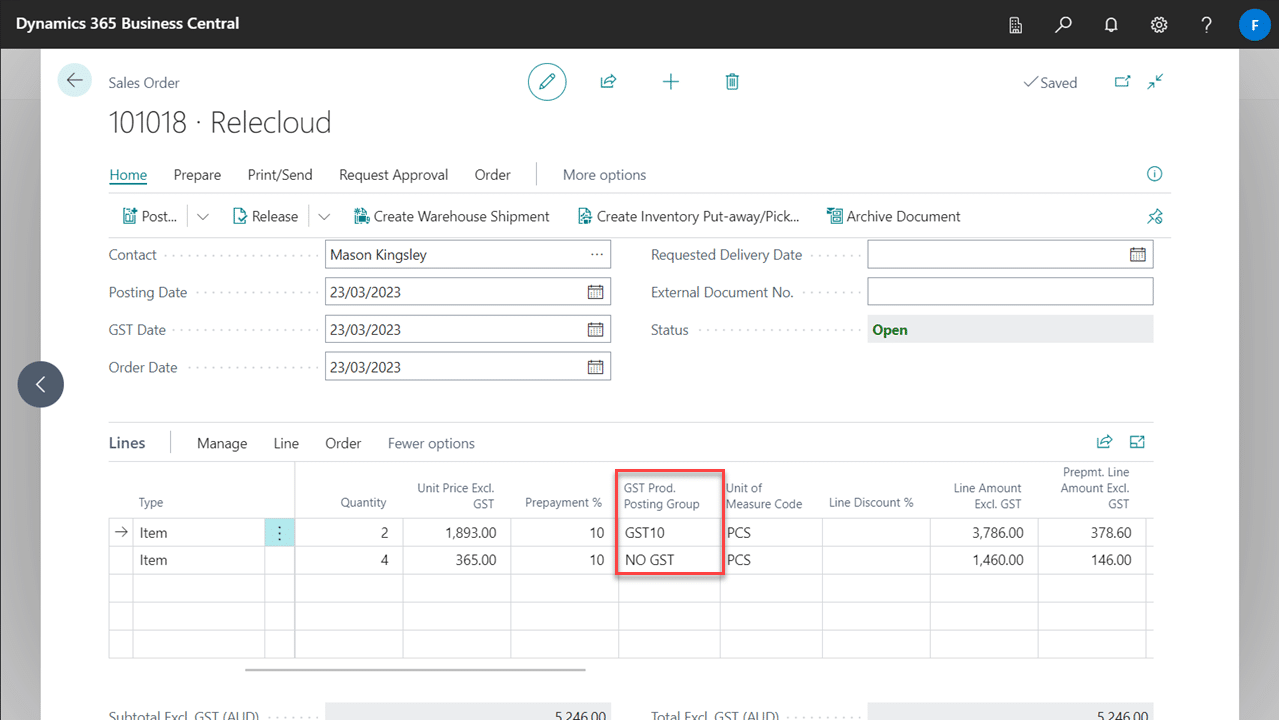Click the Release button
1279x720 pixels.
click(265, 216)
